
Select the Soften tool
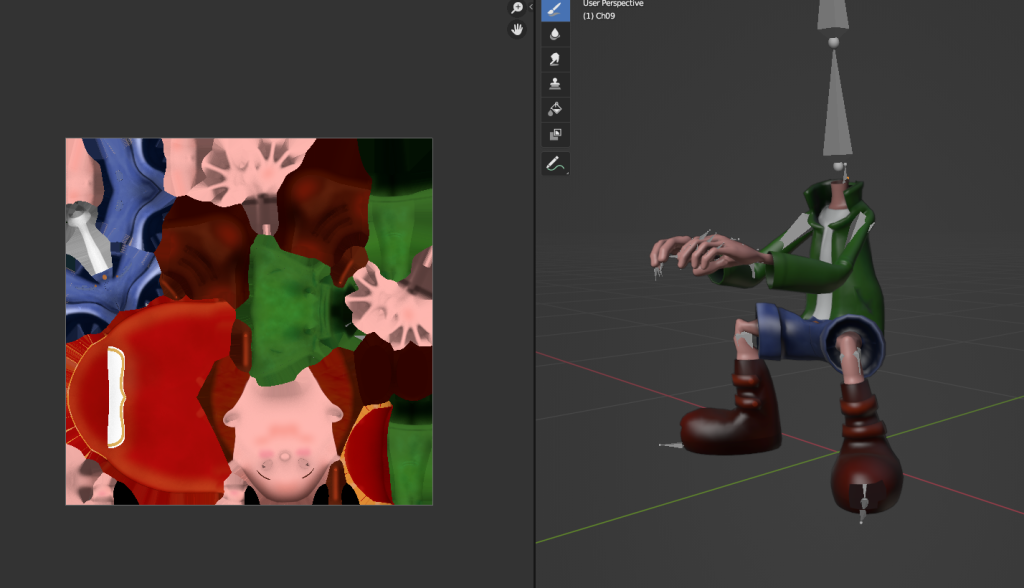[x=556, y=34]
